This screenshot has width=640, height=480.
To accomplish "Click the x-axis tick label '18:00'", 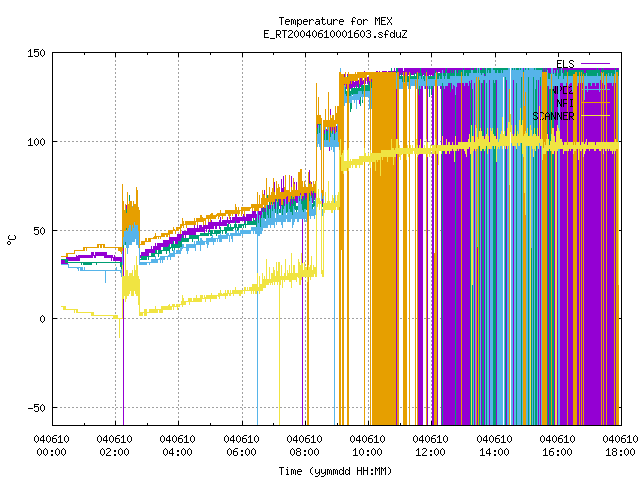I will tap(620, 452).
